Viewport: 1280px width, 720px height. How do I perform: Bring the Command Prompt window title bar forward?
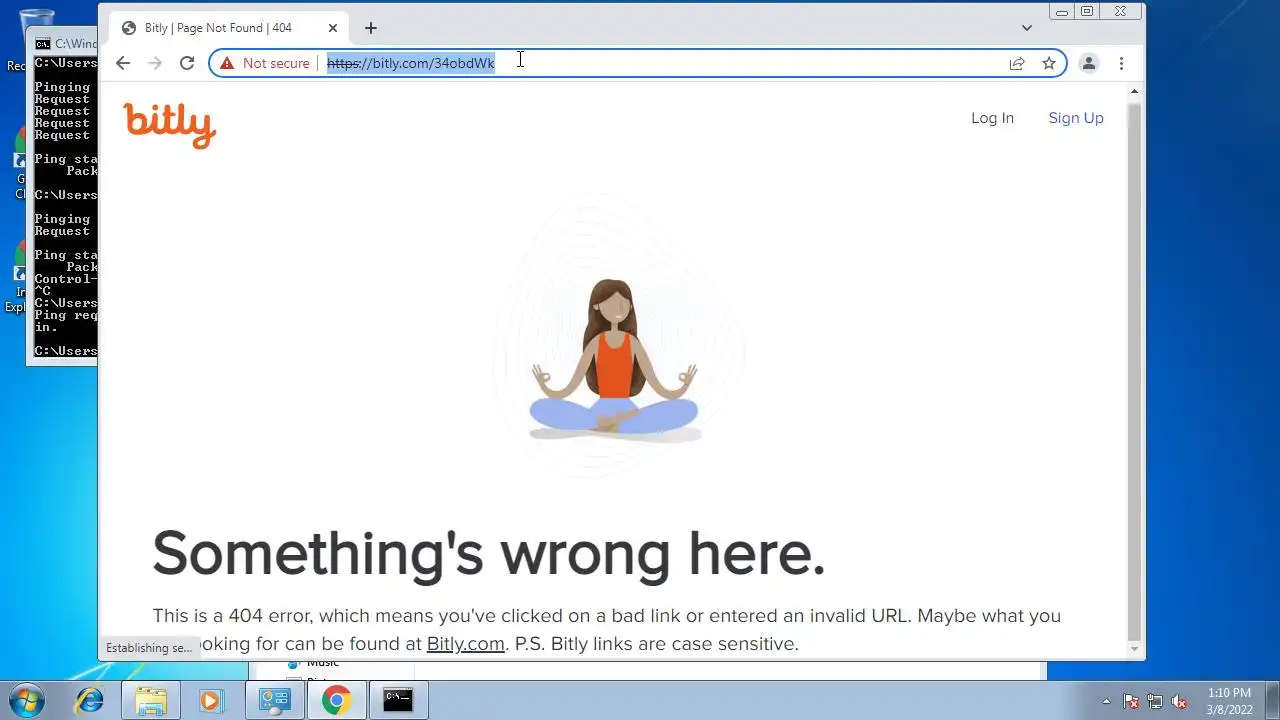pos(64,44)
